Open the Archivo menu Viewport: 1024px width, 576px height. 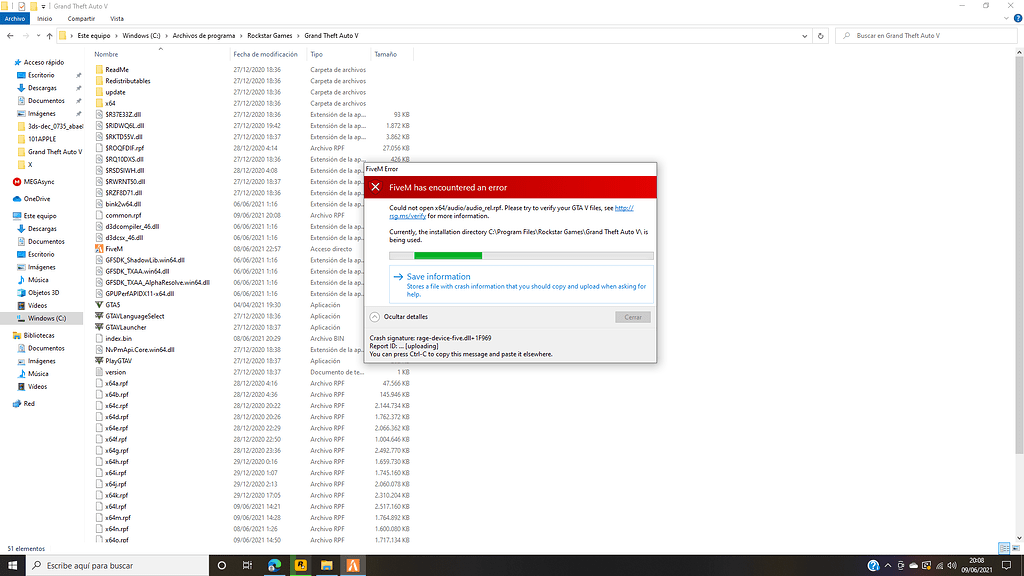coord(14,17)
